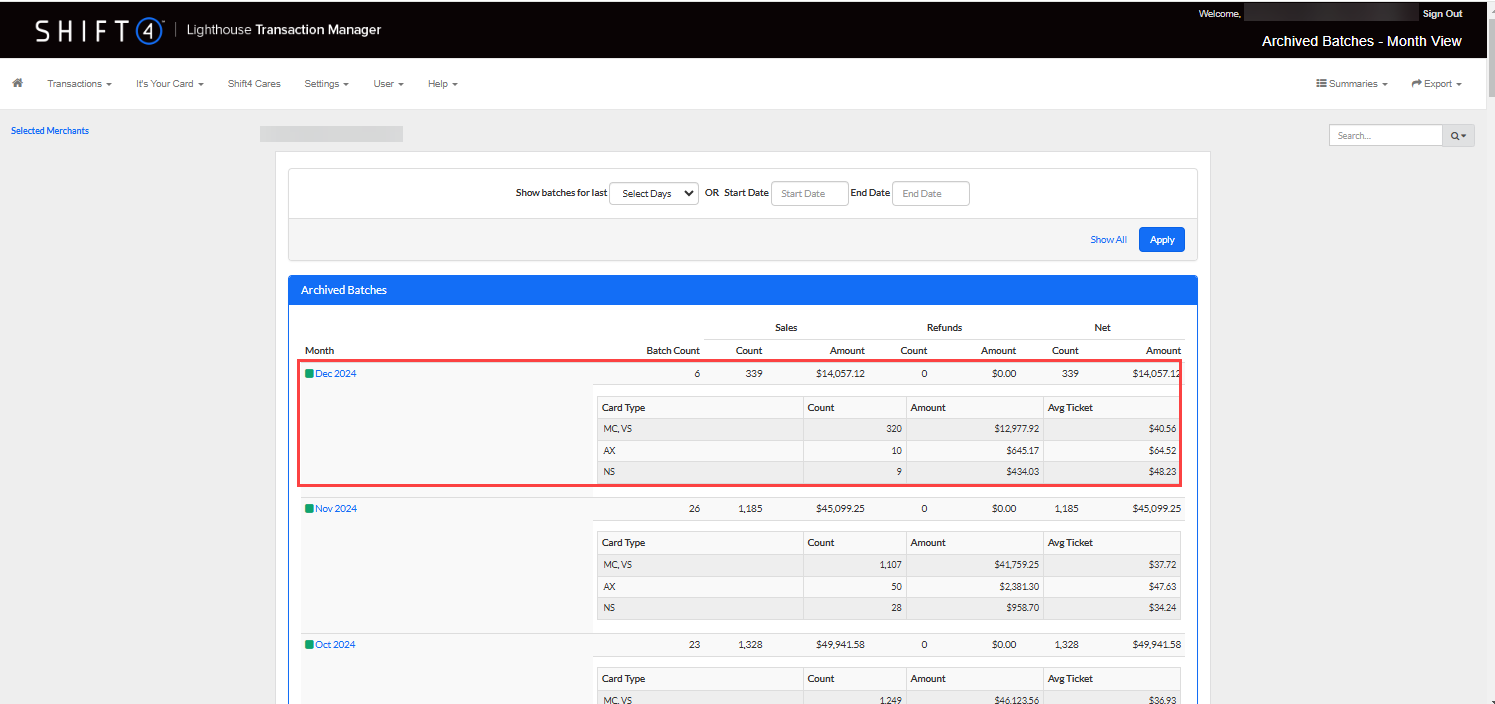Open the Transactions menu

click(x=79, y=84)
